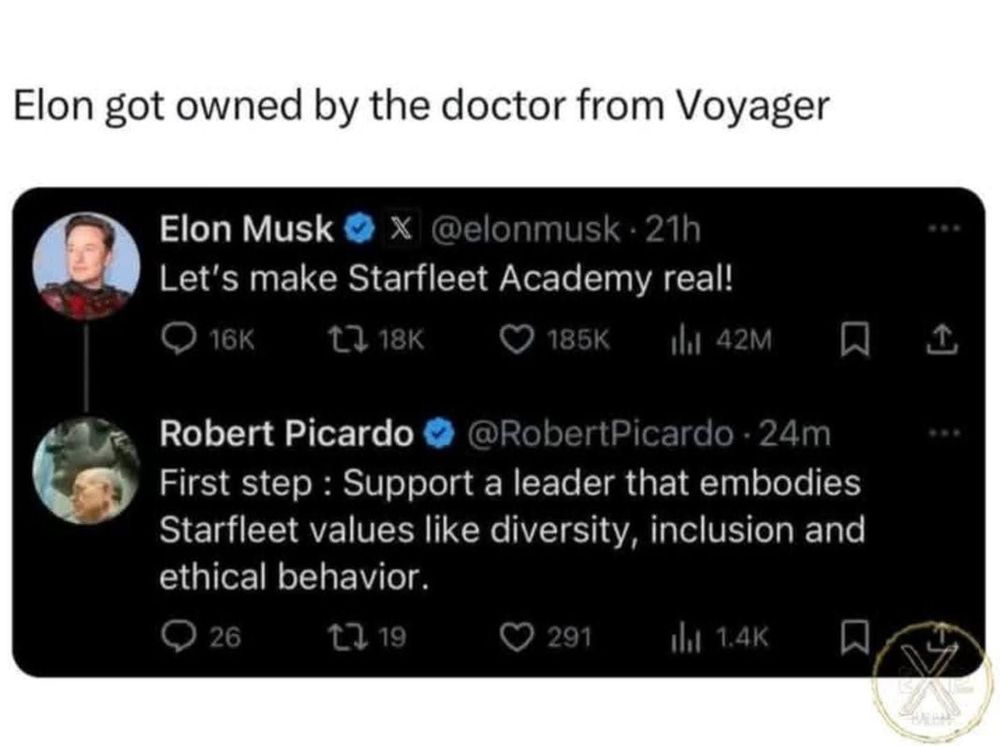Click reply icon on Elon Musk's tweet

pos(179,339)
